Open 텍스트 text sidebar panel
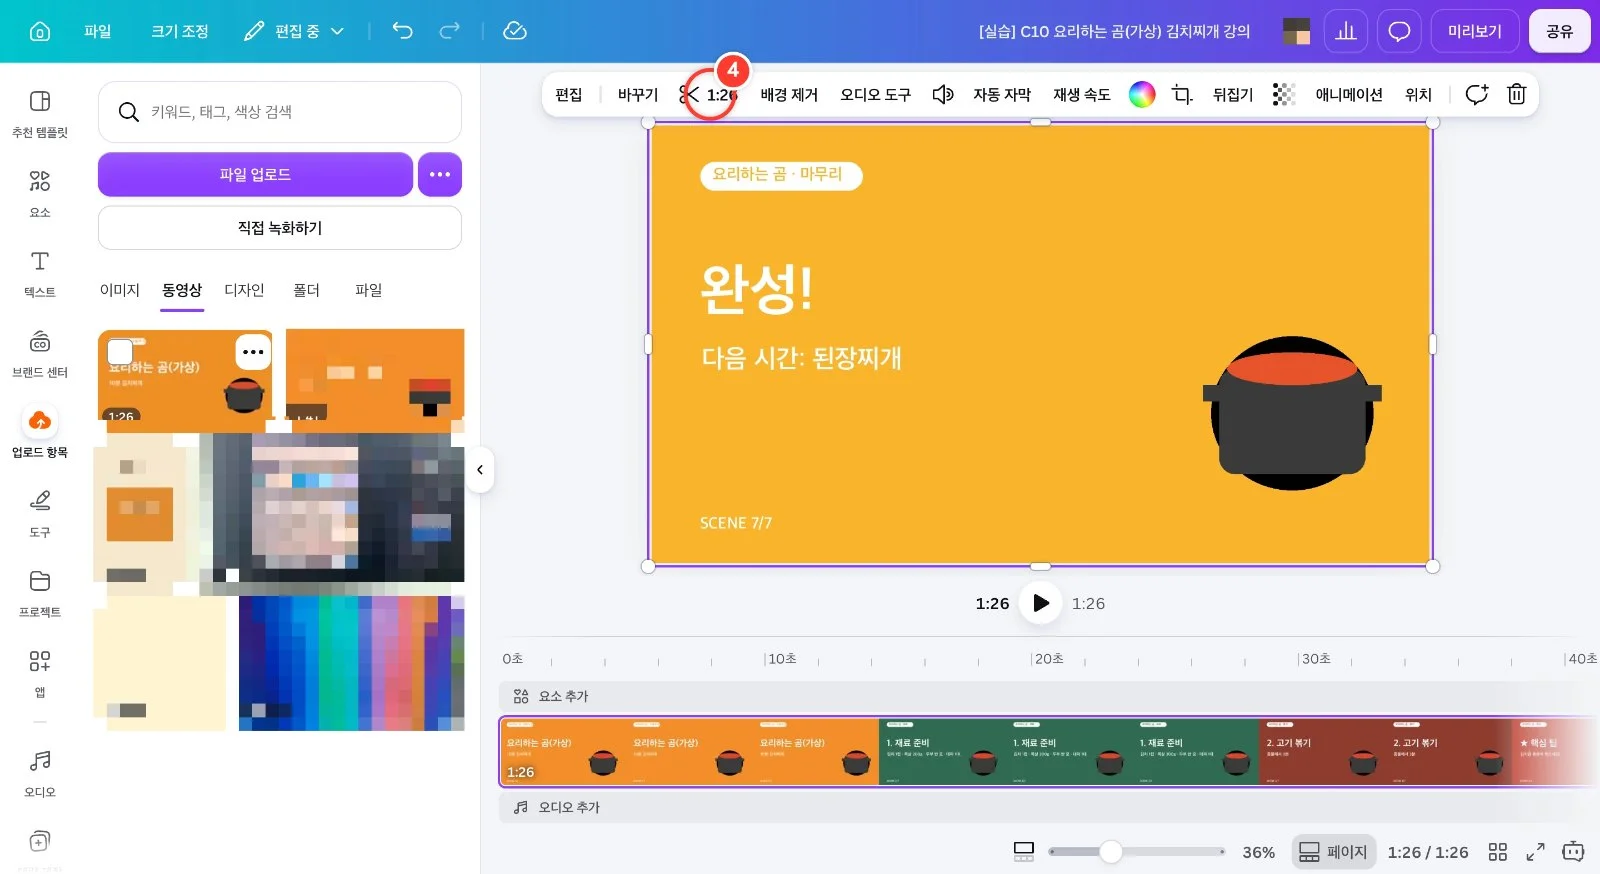This screenshot has height=874, width=1600. click(40, 273)
